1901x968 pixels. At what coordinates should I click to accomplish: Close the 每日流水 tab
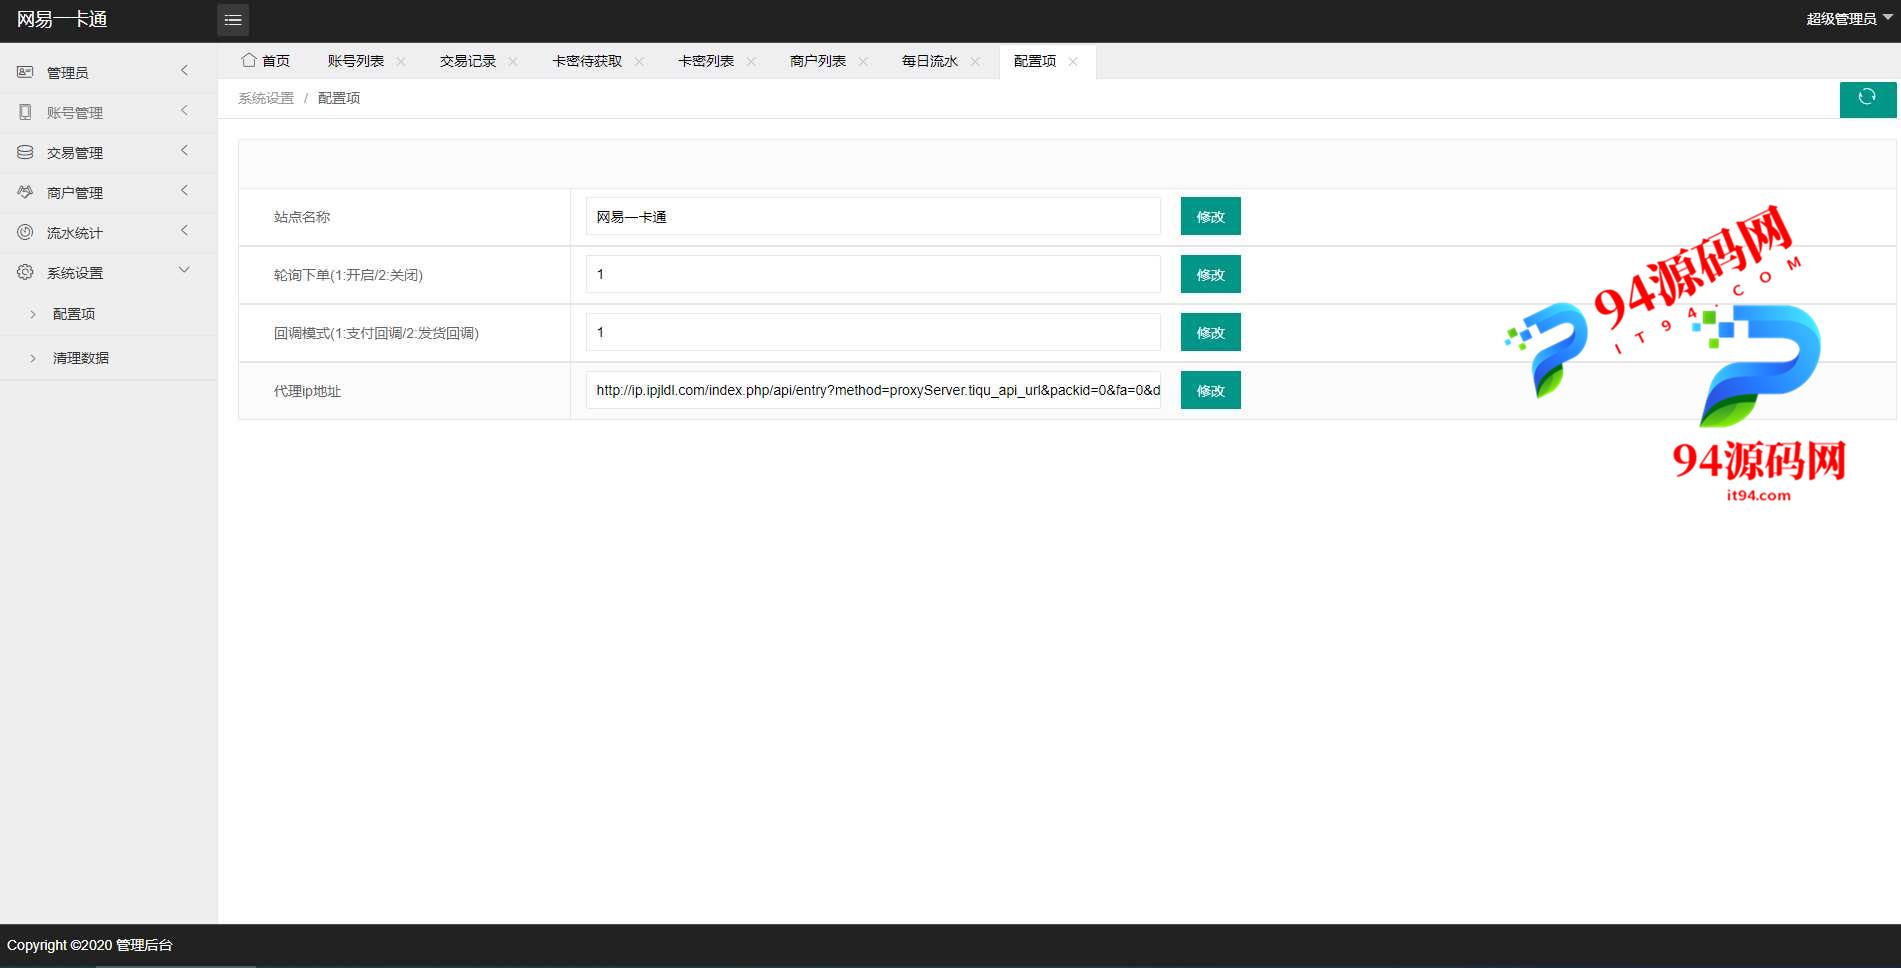coord(975,61)
